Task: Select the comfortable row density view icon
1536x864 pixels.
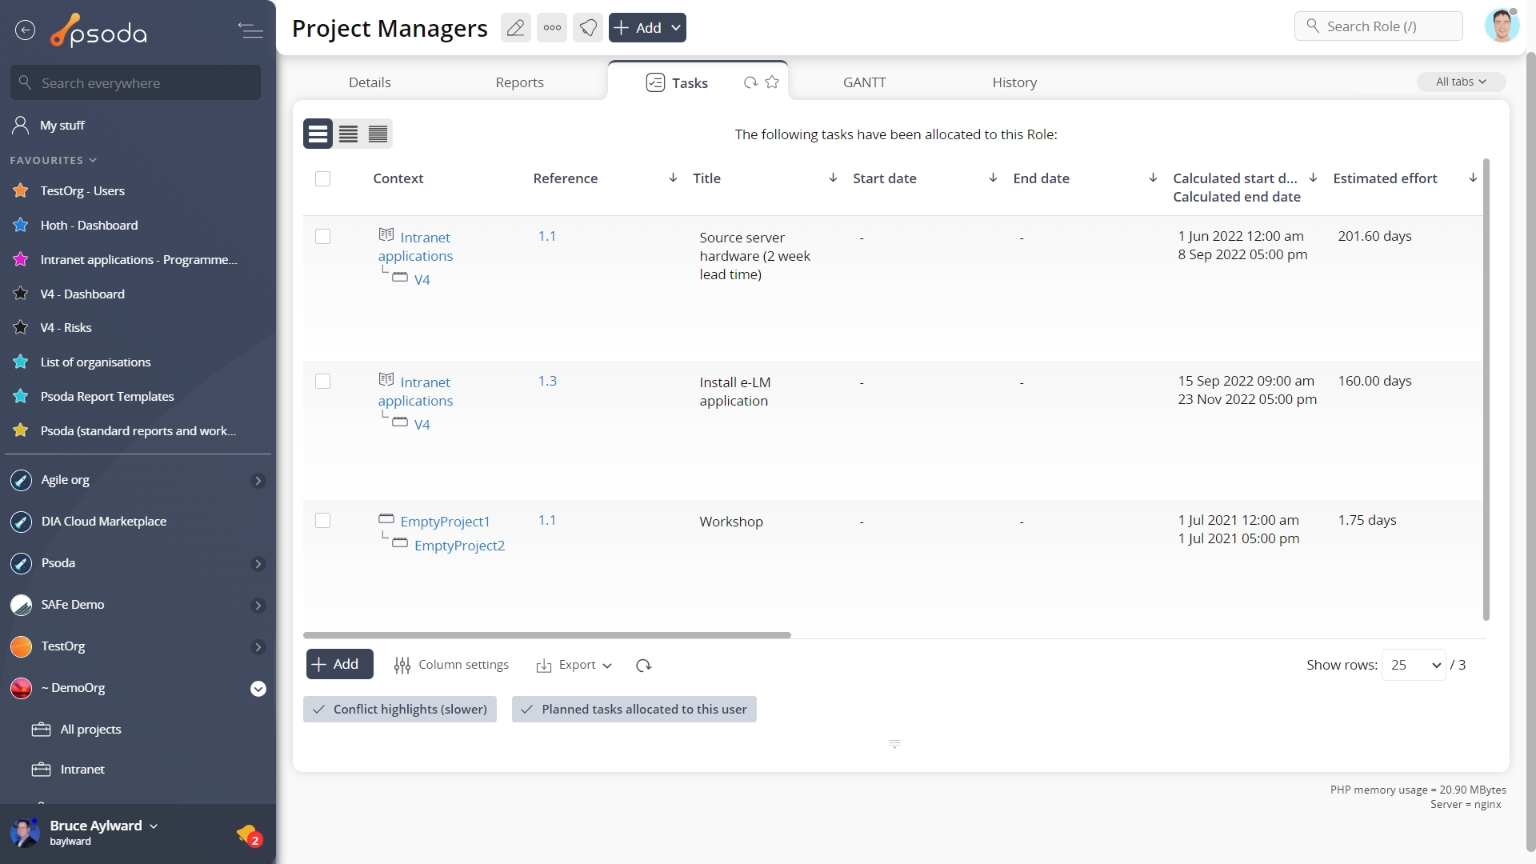Action: [318, 134]
